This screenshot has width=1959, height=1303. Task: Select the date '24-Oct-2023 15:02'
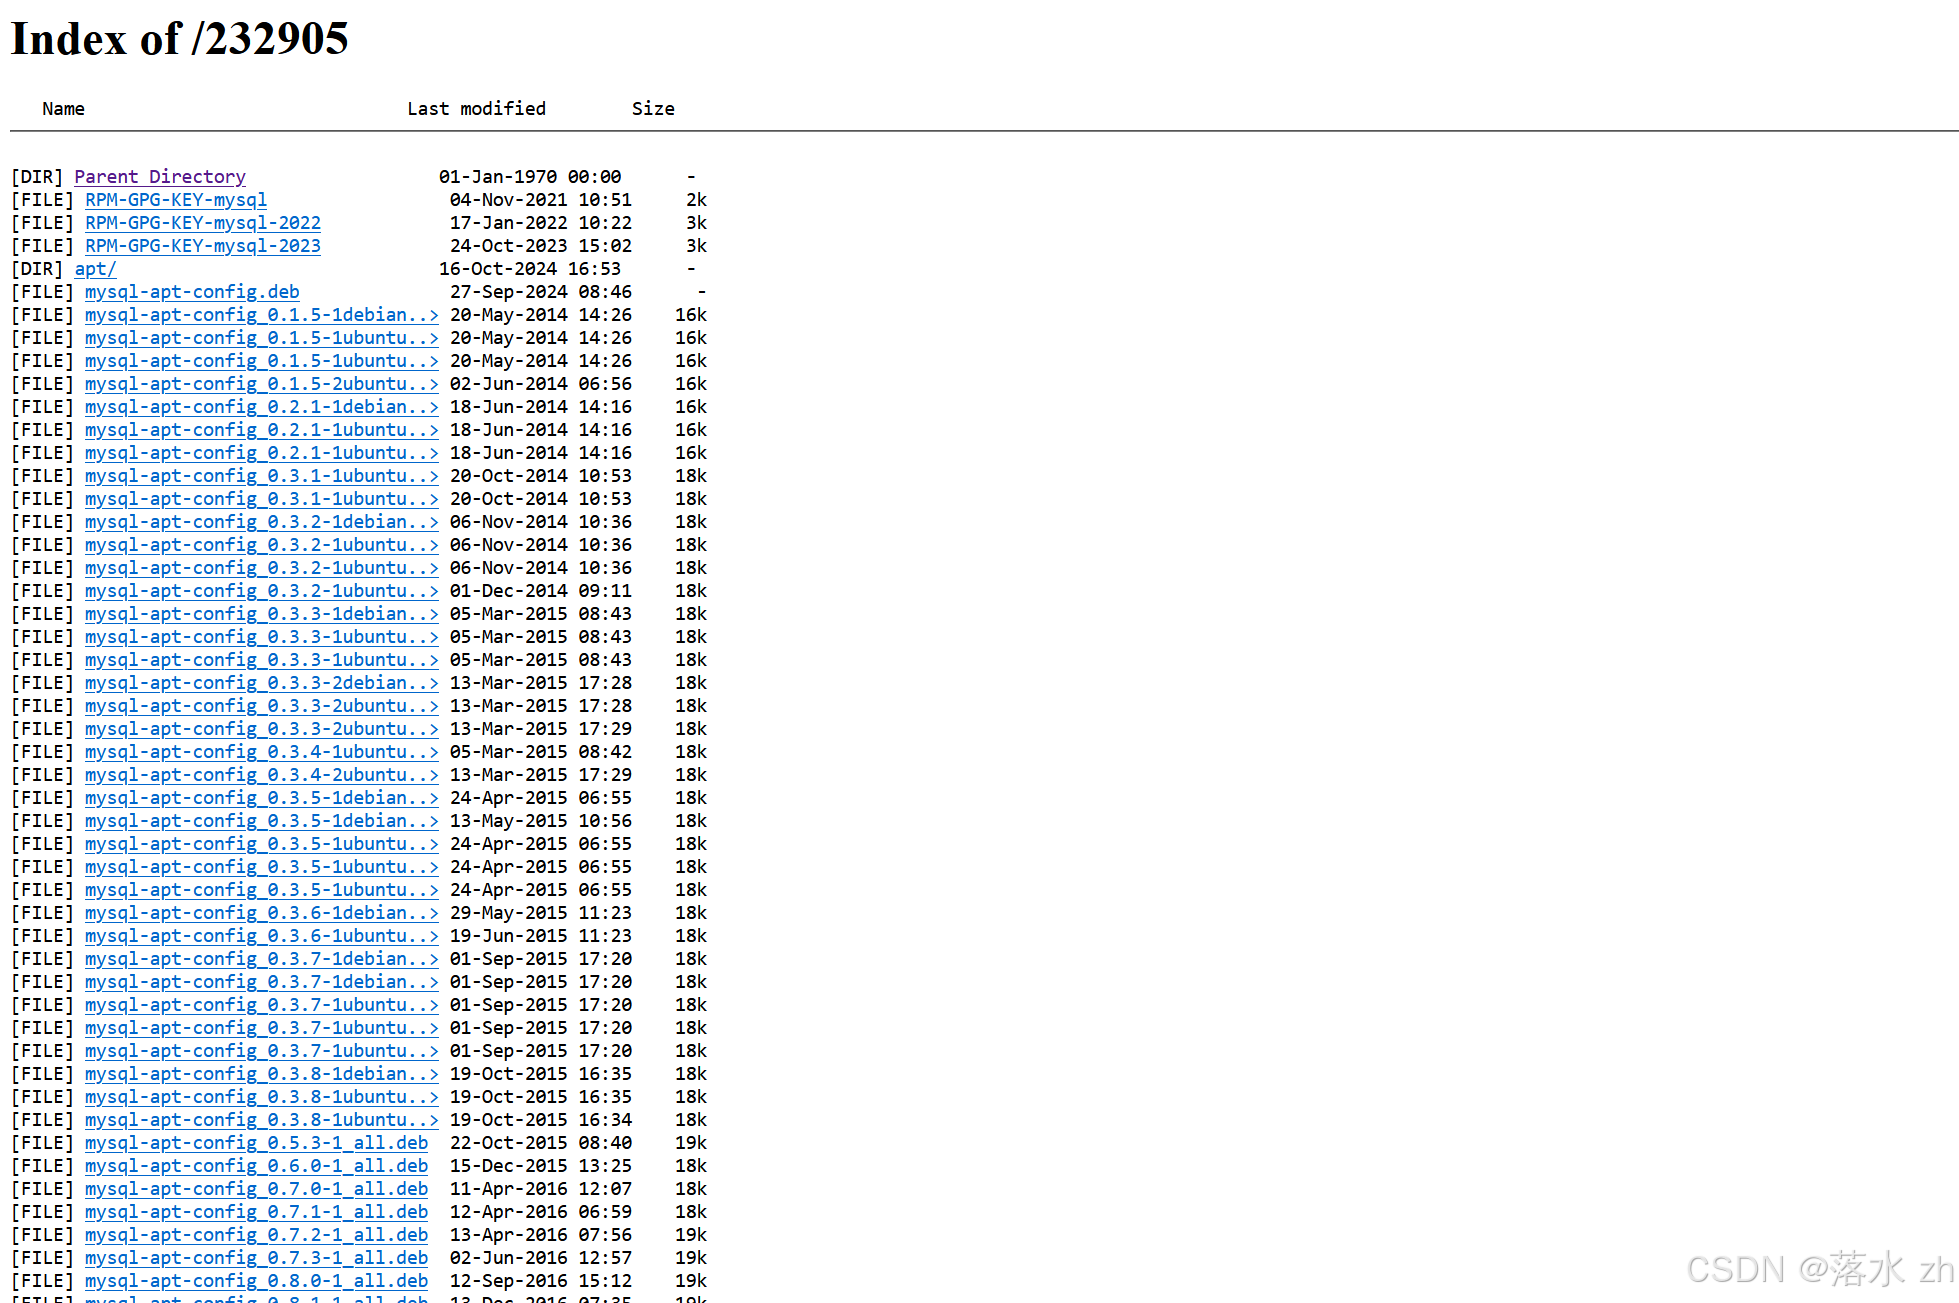pos(541,246)
